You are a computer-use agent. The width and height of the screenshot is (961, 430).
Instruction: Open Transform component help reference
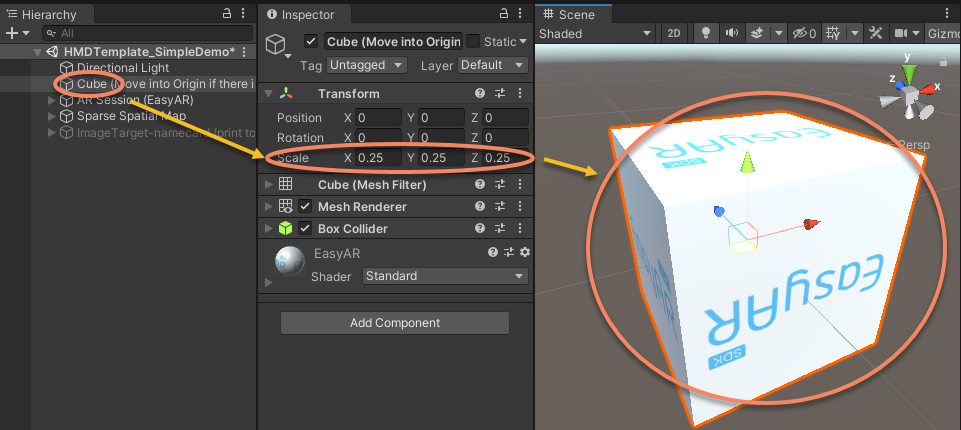[480, 93]
